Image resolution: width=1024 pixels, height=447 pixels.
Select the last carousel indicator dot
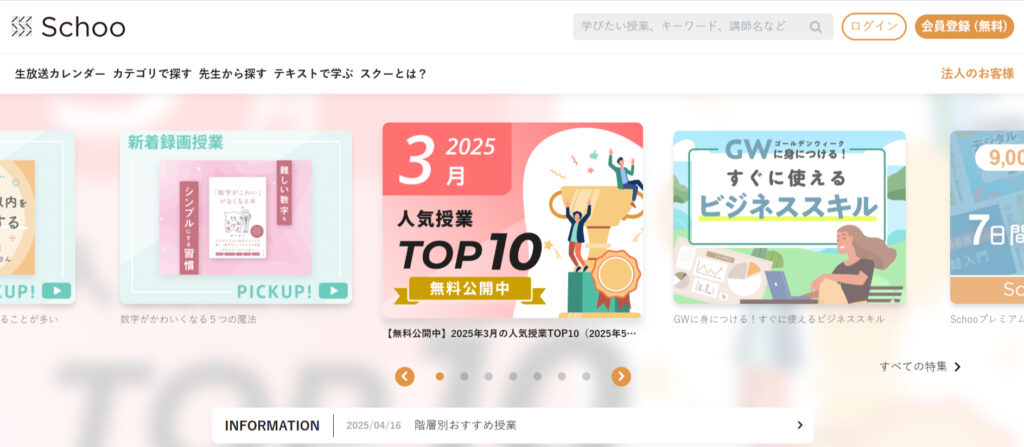click(586, 376)
